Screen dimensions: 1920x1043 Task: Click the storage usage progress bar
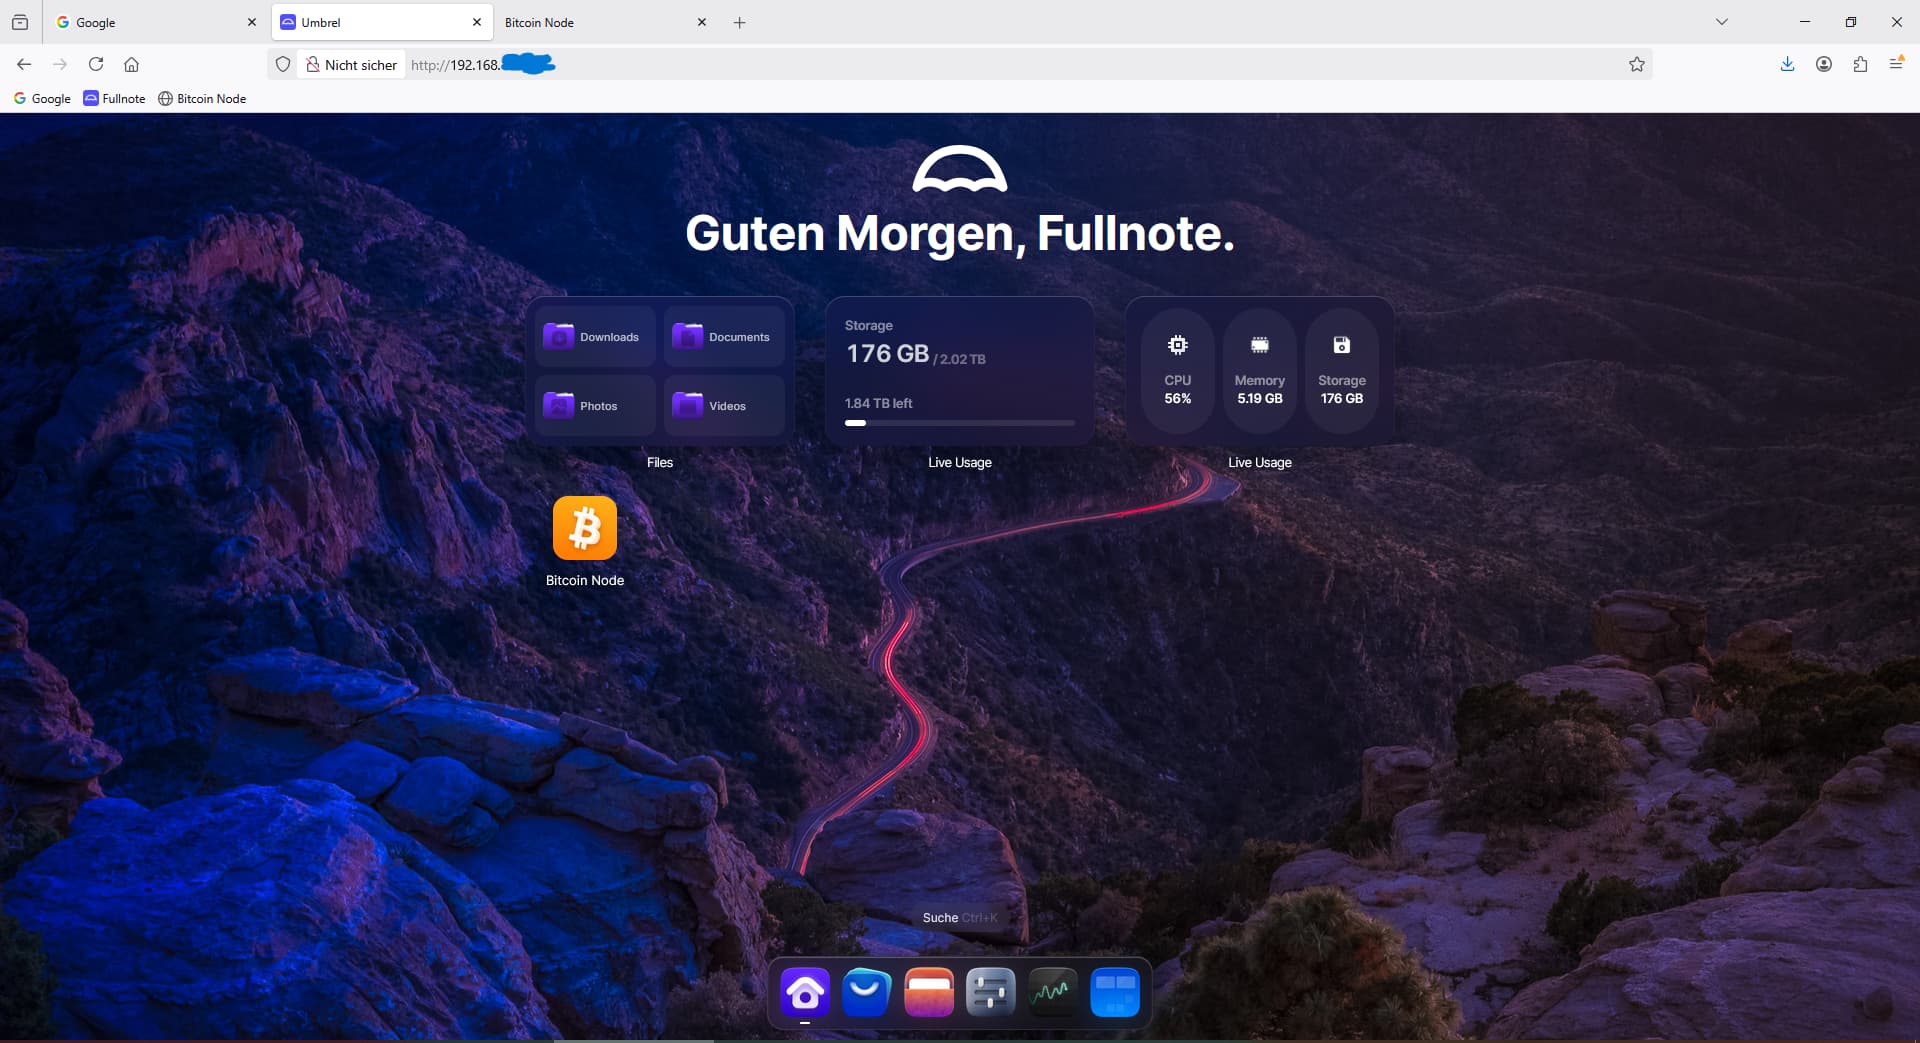(x=959, y=423)
